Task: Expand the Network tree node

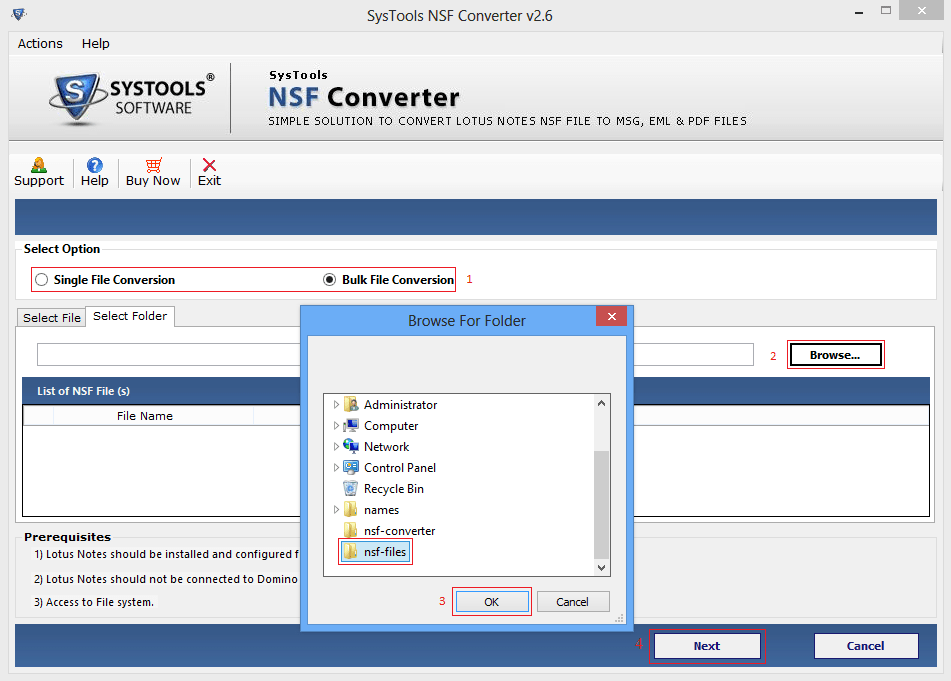Action: [x=336, y=446]
